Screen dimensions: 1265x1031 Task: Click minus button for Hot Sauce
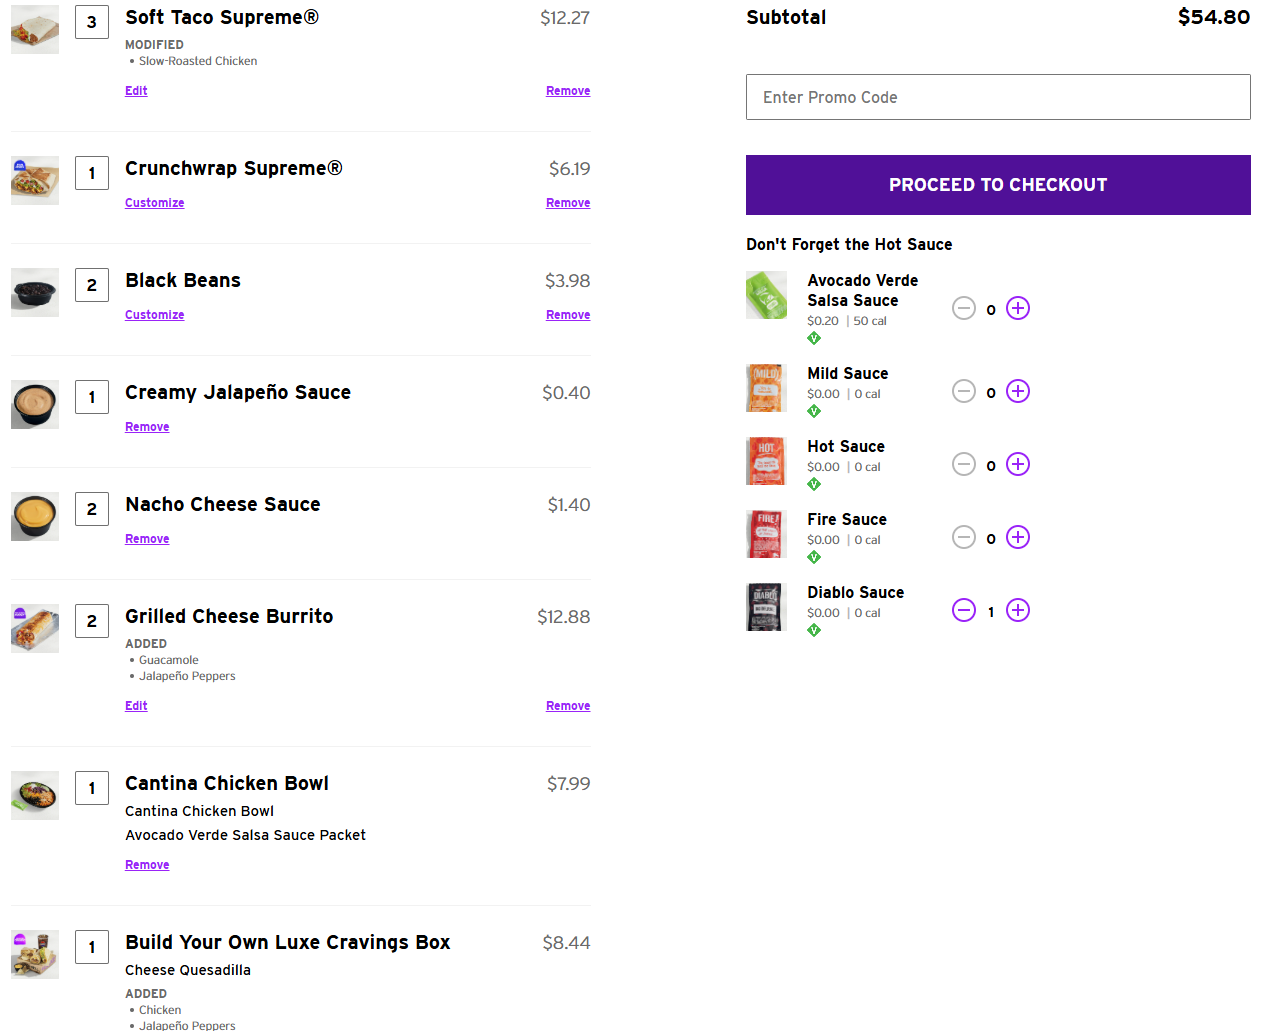point(964,464)
